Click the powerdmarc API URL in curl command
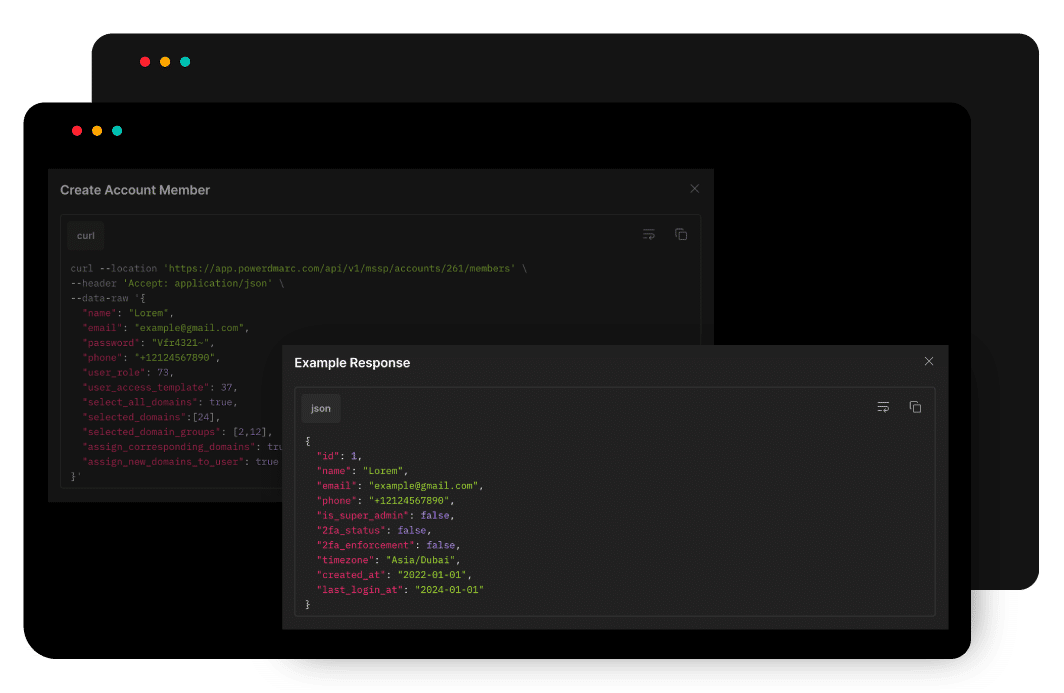 (x=339, y=269)
